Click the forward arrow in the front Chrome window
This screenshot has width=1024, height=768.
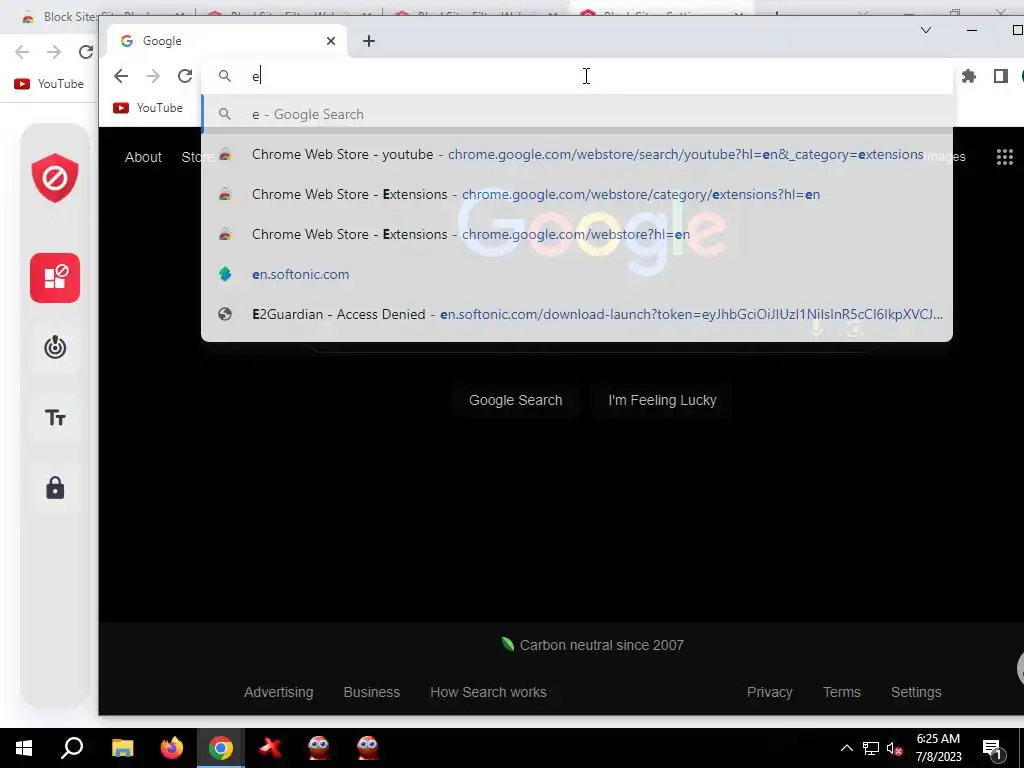[153, 76]
